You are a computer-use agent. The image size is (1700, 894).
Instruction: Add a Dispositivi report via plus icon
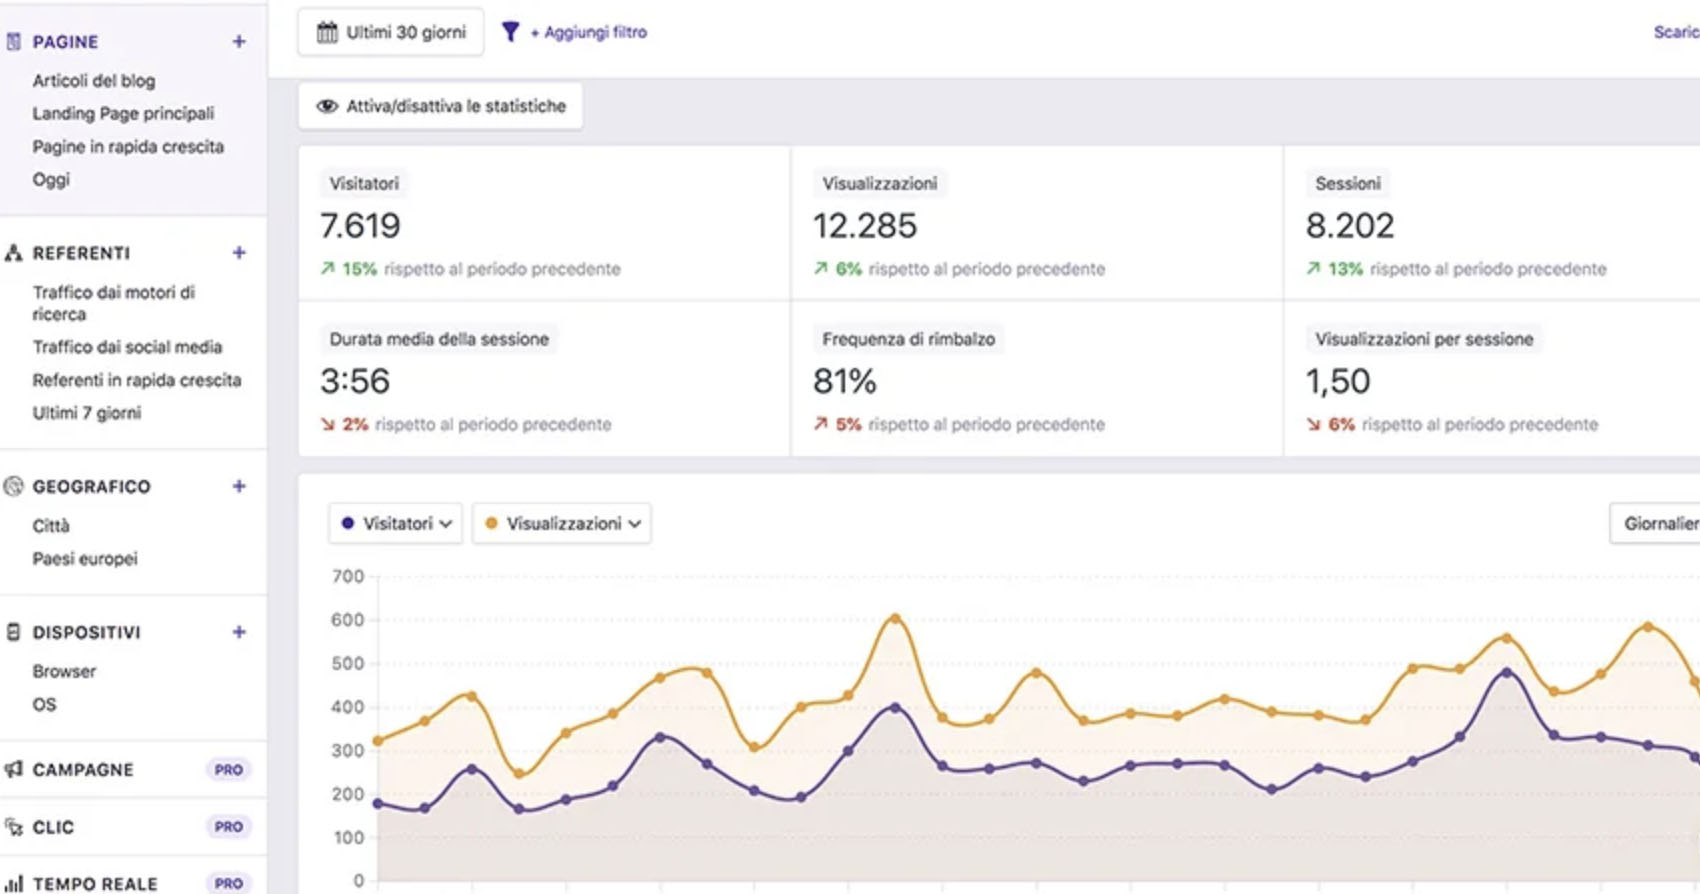[239, 632]
